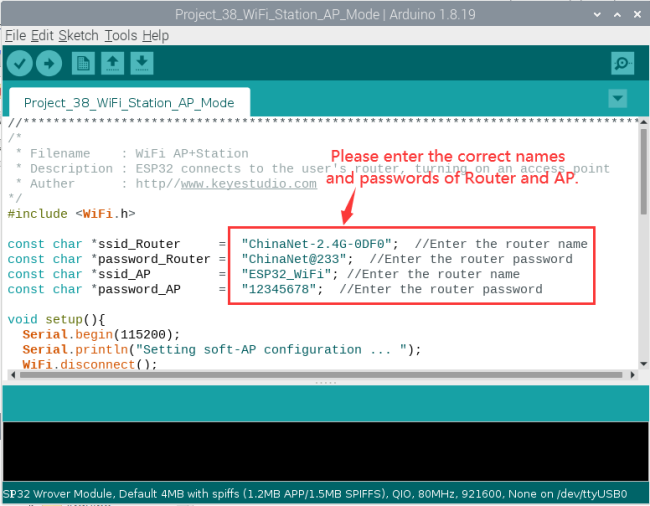Click the #include <WiFi.h> line
The image size is (650, 506).
[71, 214]
